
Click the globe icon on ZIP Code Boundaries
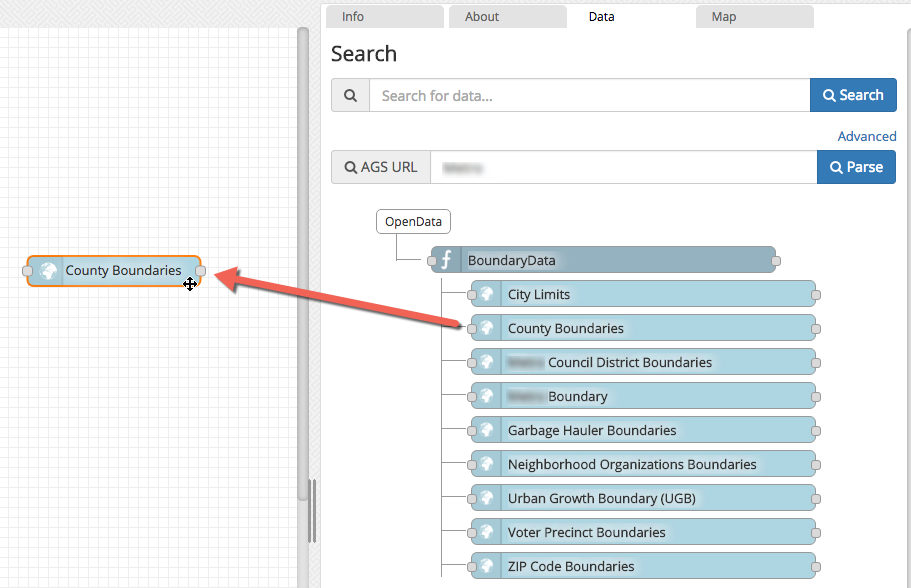click(486, 566)
